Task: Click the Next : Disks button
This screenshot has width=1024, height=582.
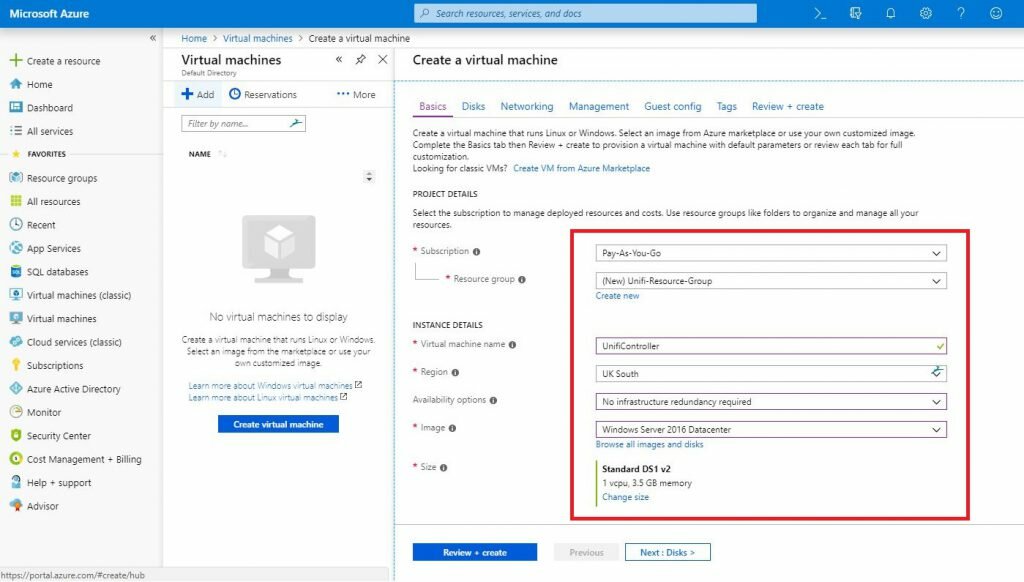Action: (x=667, y=553)
